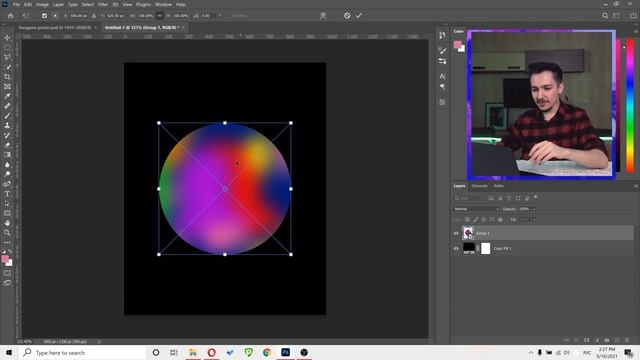Toggle the reference point checkbox
The height and width of the screenshot is (360, 640).
pyautogui.click(x=44, y=16)
